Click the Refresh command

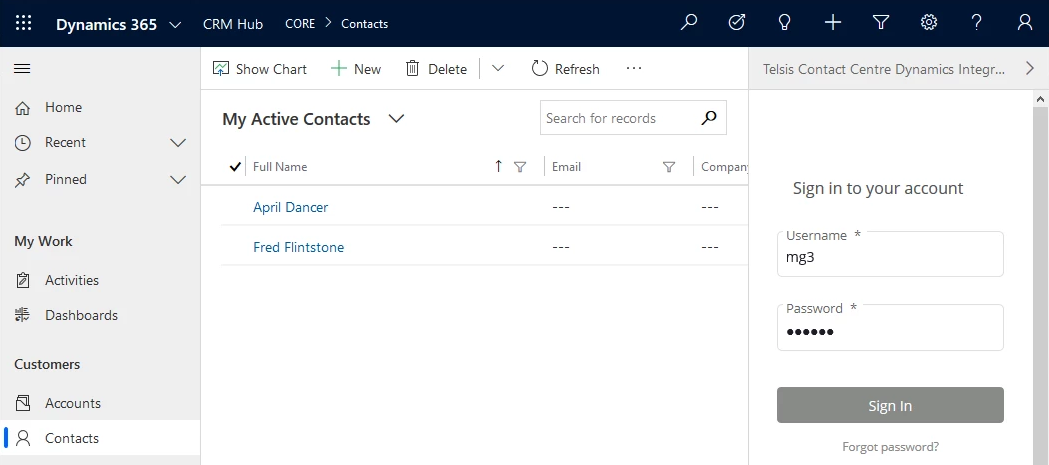click(x=565, y=69)
